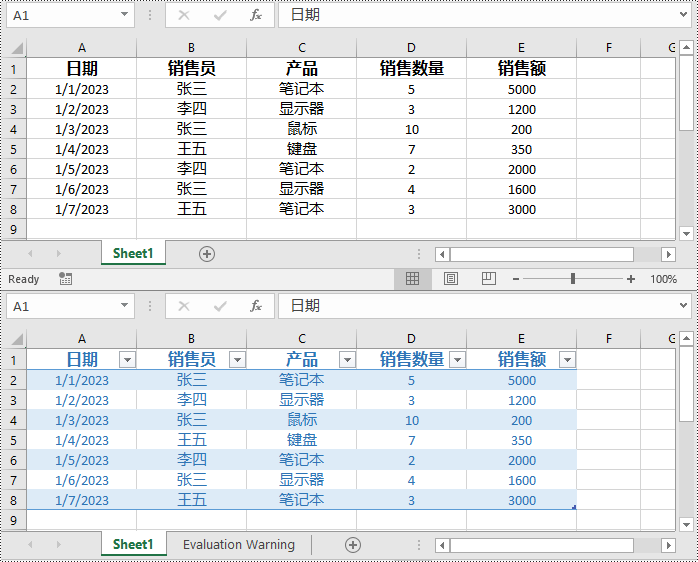Viewport: 698px width, 562px height.
Task: Click next sheet arrow in top window
Action: pyautogui.click(x=58, y=253)
